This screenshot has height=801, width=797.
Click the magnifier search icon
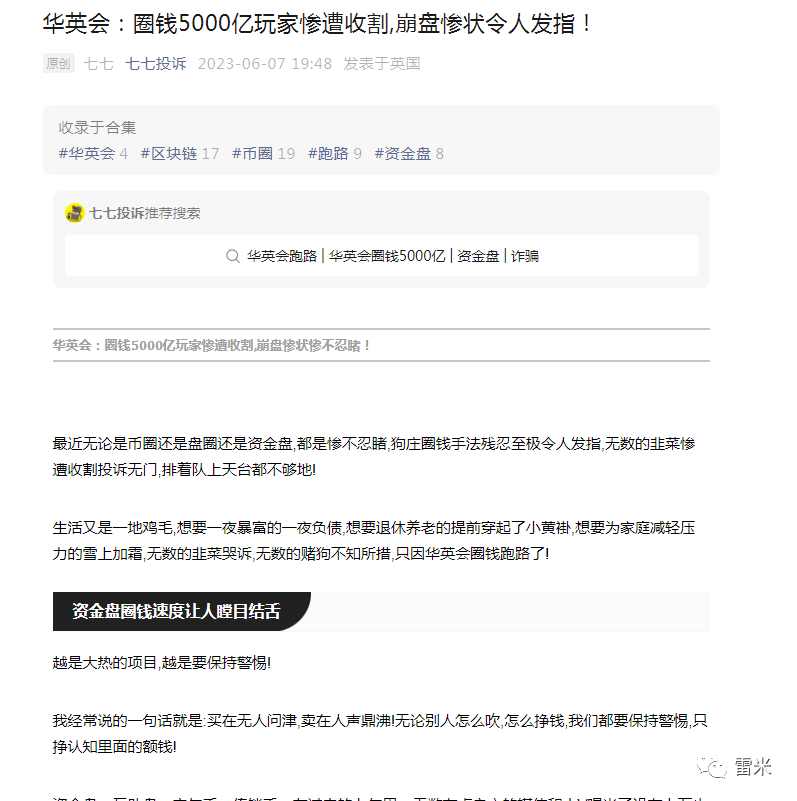[232, 256]
